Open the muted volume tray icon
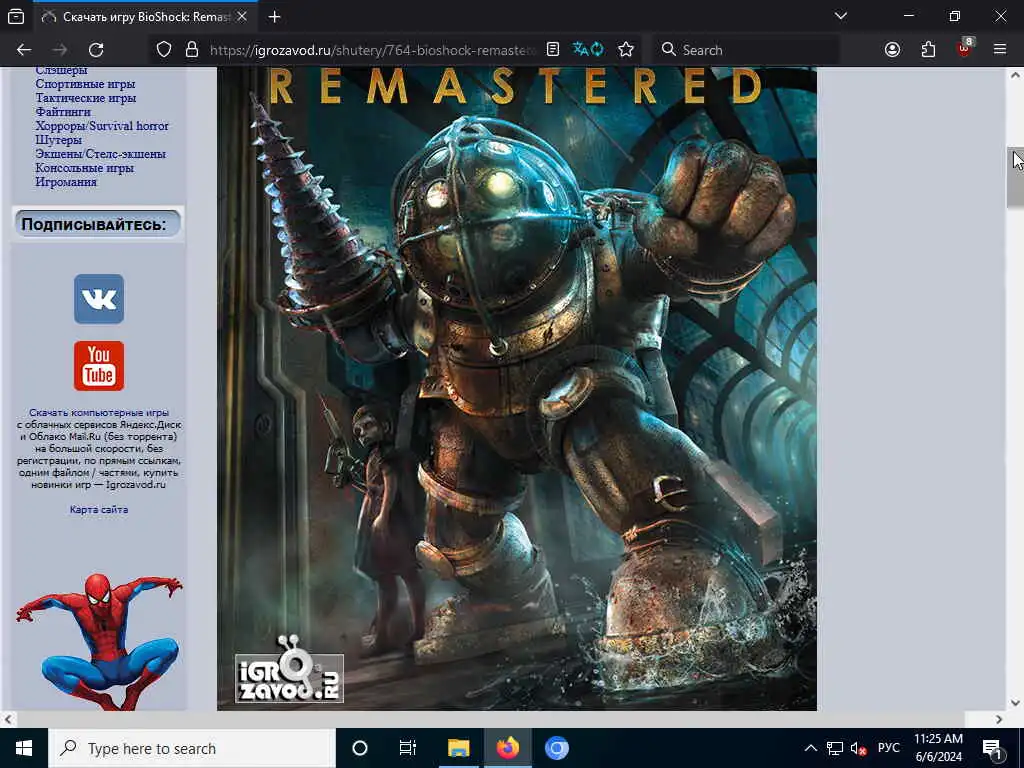Image resolution: width=1024 pixels, height=768 pixels. tap(858, 748)
